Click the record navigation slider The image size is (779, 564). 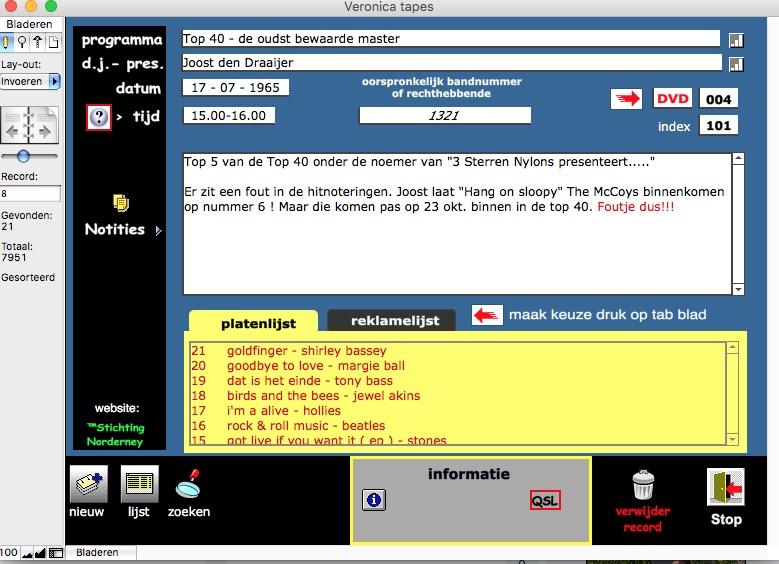23,156
